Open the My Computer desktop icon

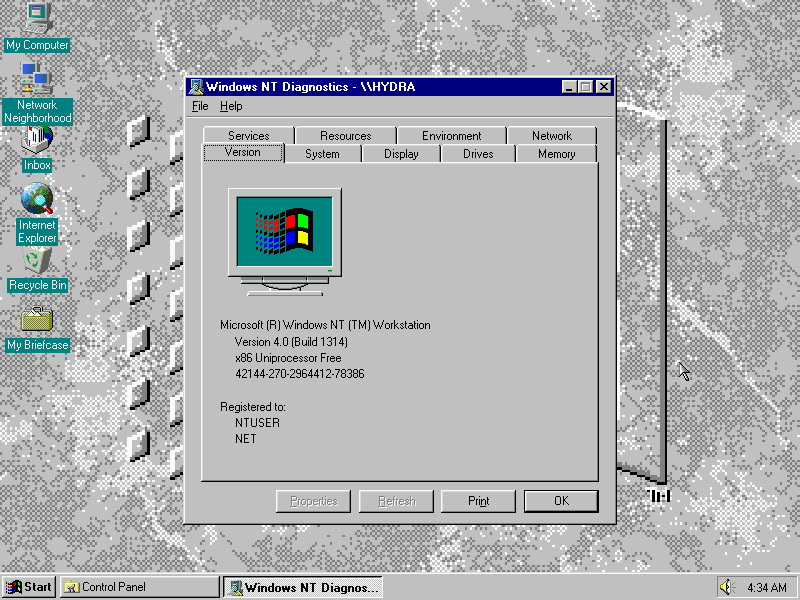click(x=37, y=16)
